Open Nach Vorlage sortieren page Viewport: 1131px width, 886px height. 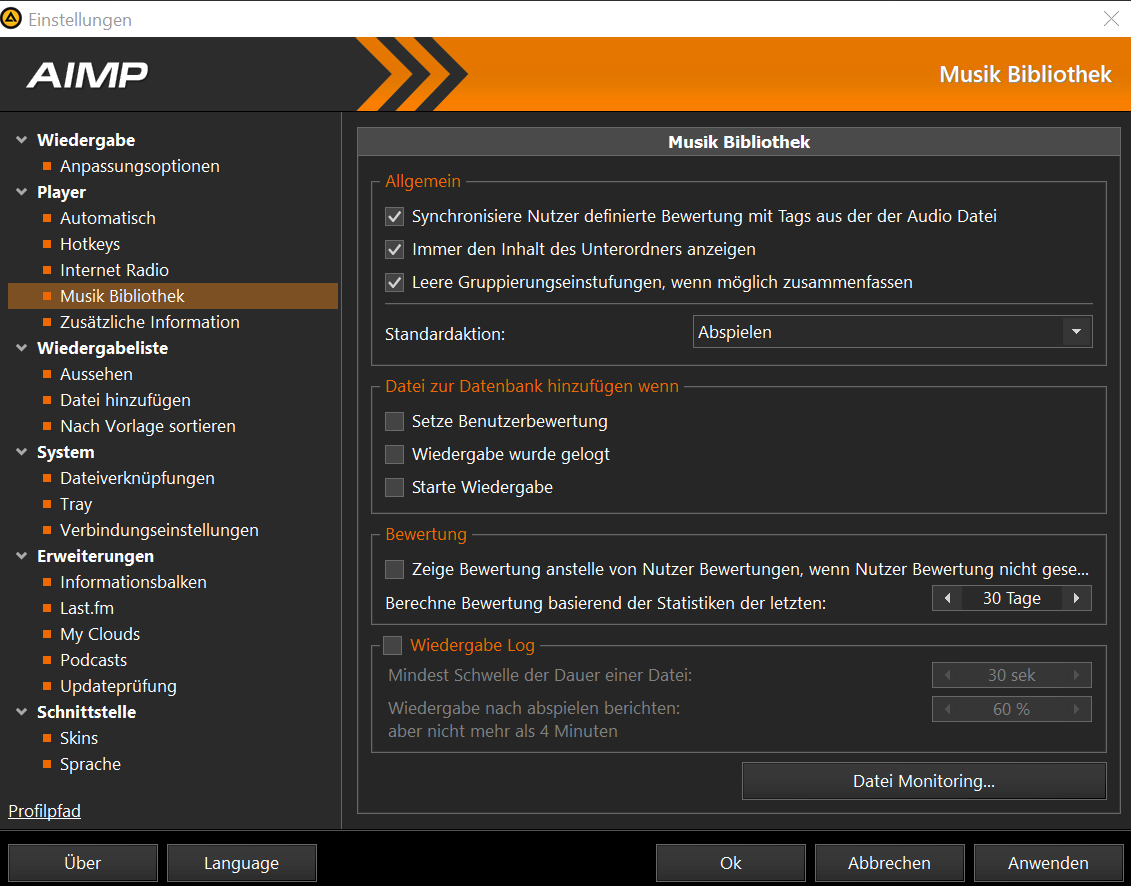[x=148, y=426]
